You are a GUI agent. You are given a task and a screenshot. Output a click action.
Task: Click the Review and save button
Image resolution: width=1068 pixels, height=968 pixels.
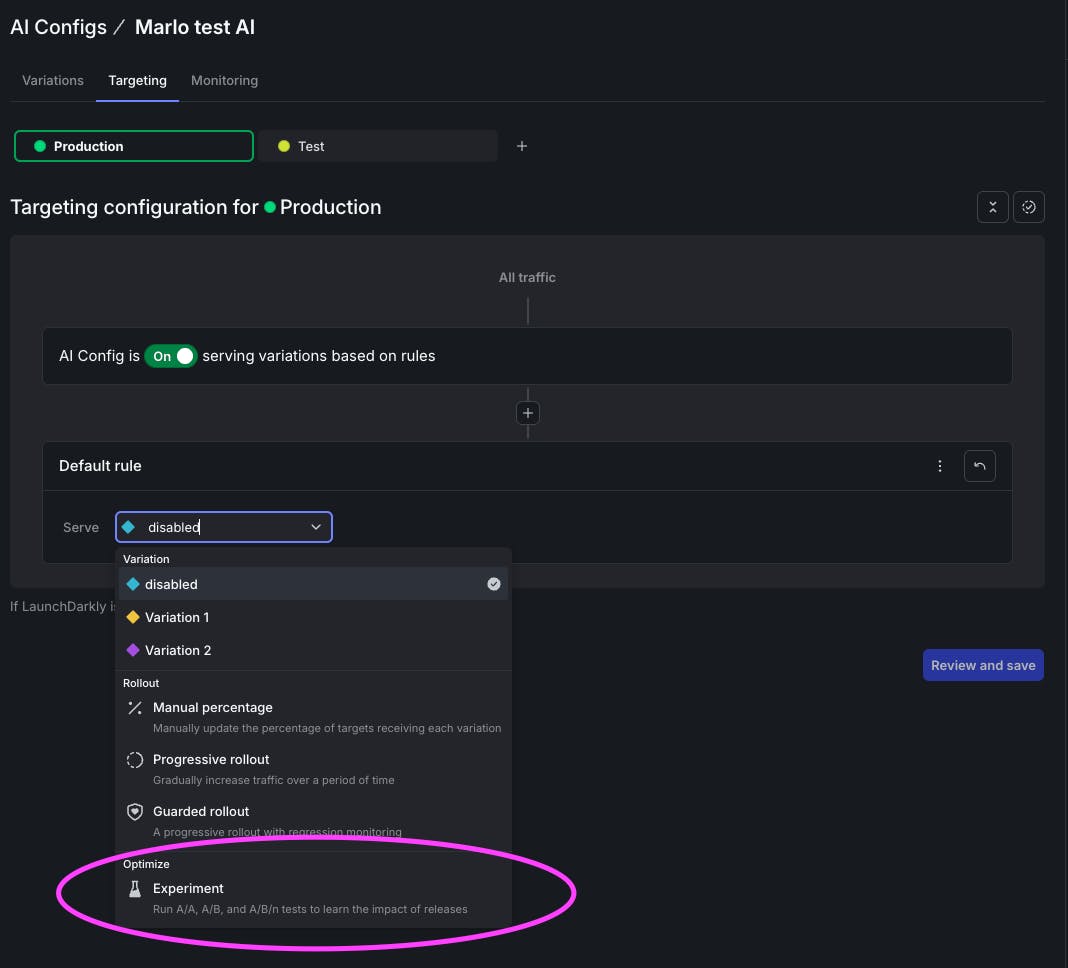(x=982, y=665)
